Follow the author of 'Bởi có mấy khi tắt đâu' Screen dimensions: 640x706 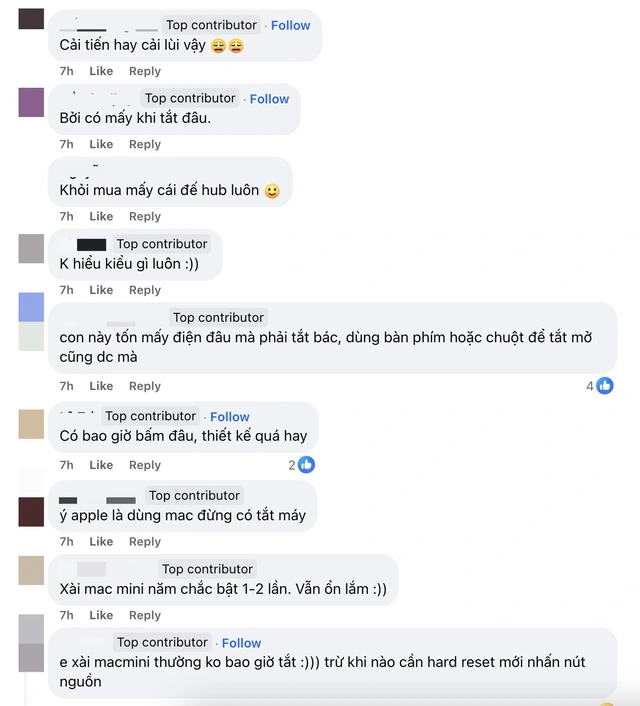[x=269, y=99]
